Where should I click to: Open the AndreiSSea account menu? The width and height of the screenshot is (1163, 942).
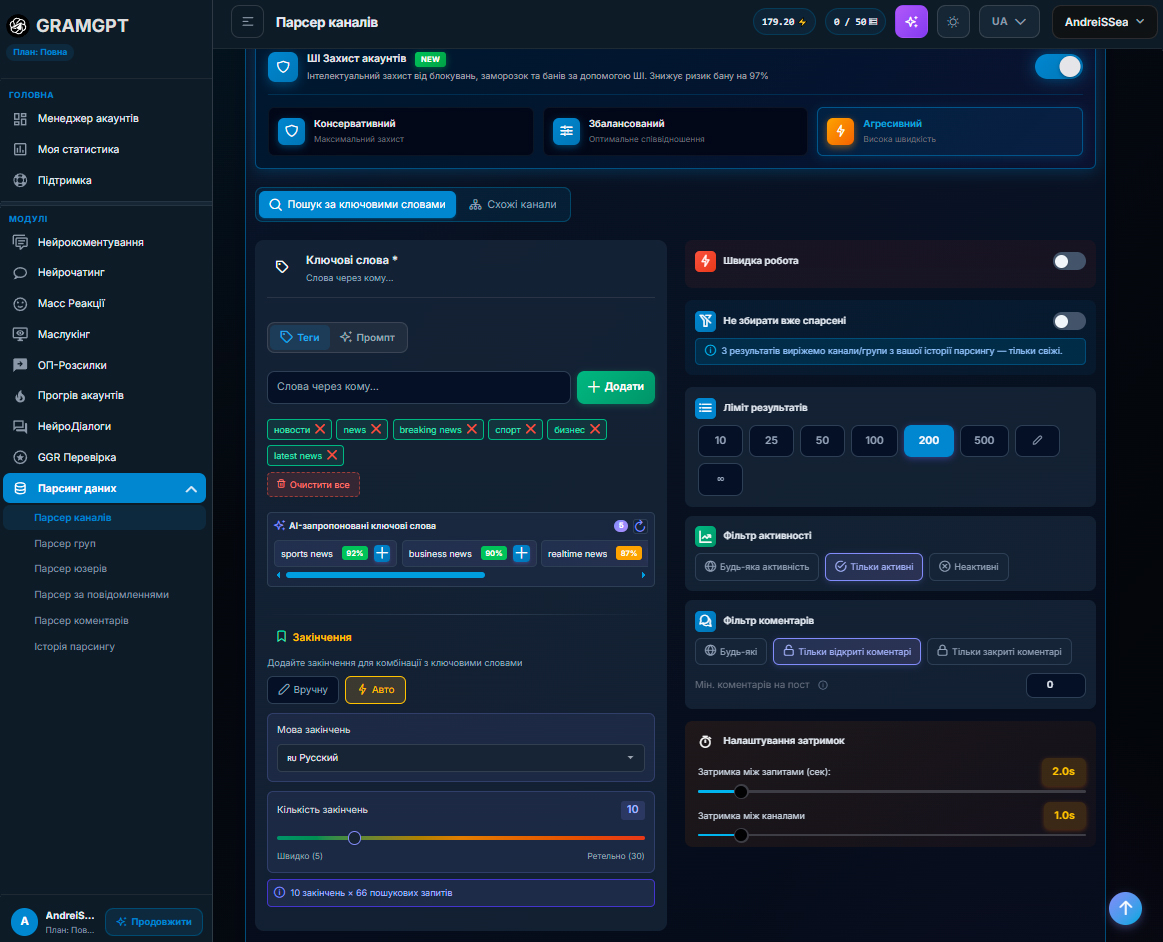click(x=1104, y=22)
